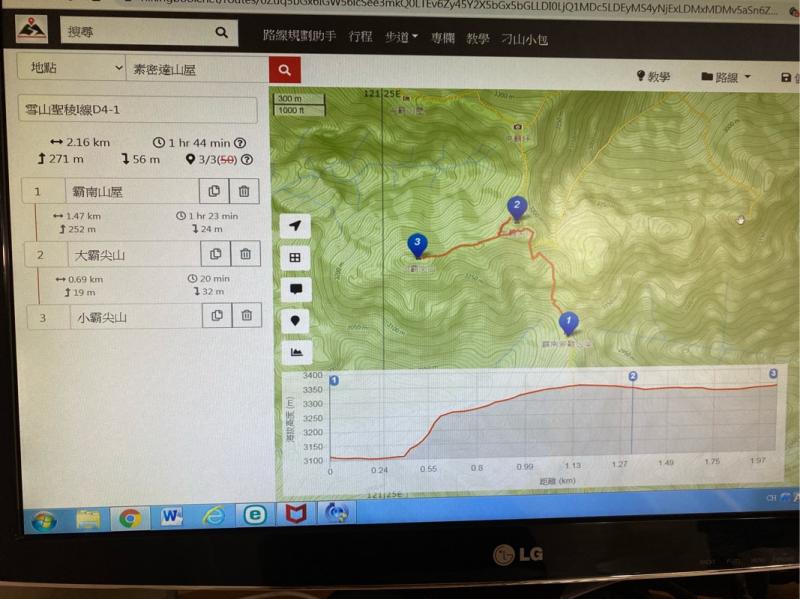The image size is (800, 599).
Task: Click segment time 20 min
Action: click(209, 279)
